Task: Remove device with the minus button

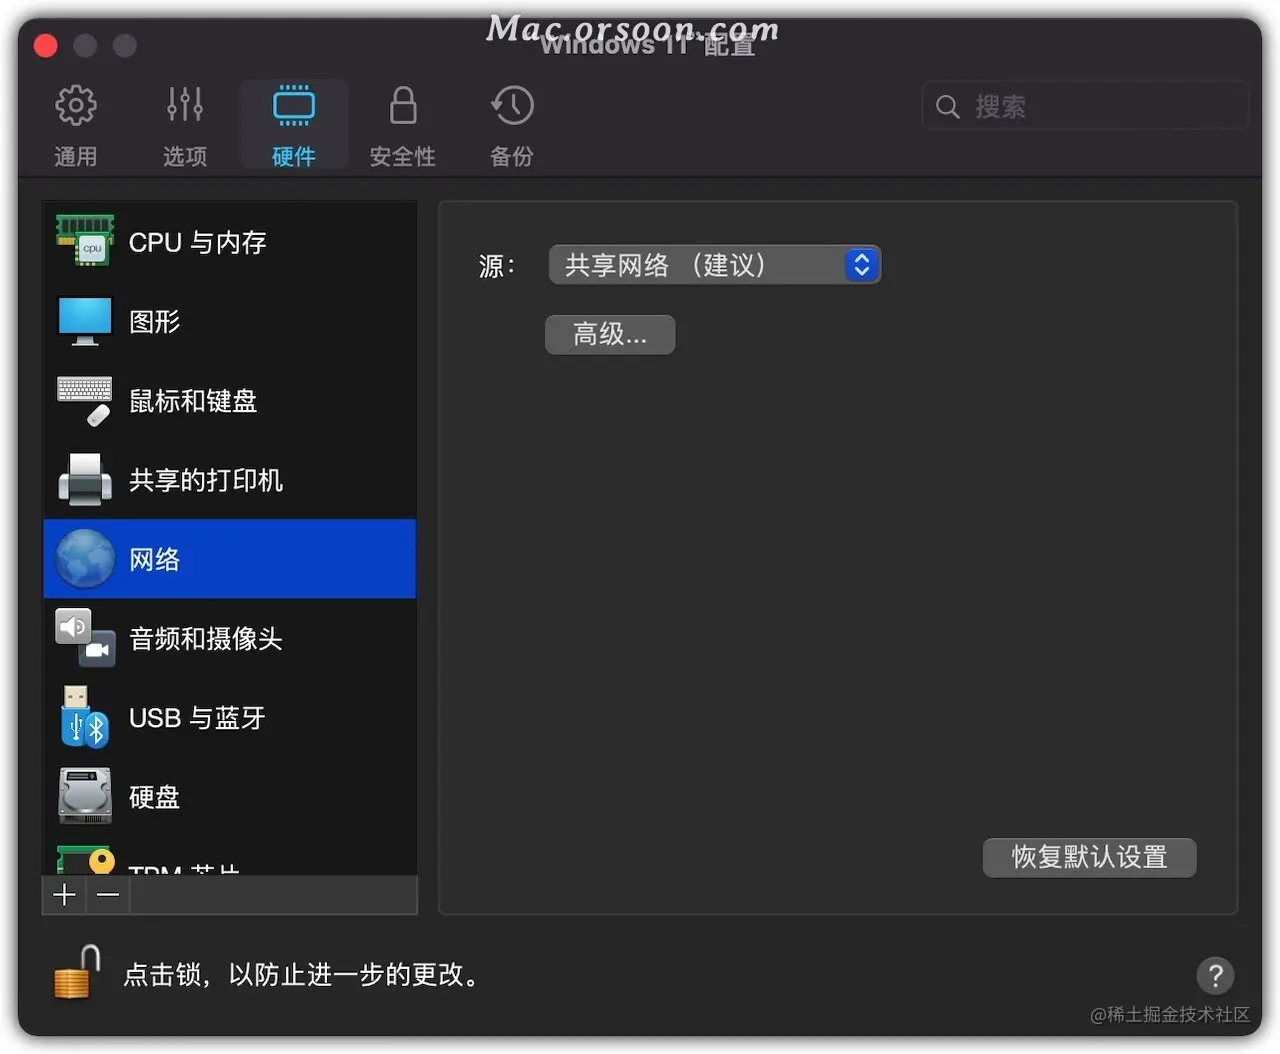Action: click(109, 895)
